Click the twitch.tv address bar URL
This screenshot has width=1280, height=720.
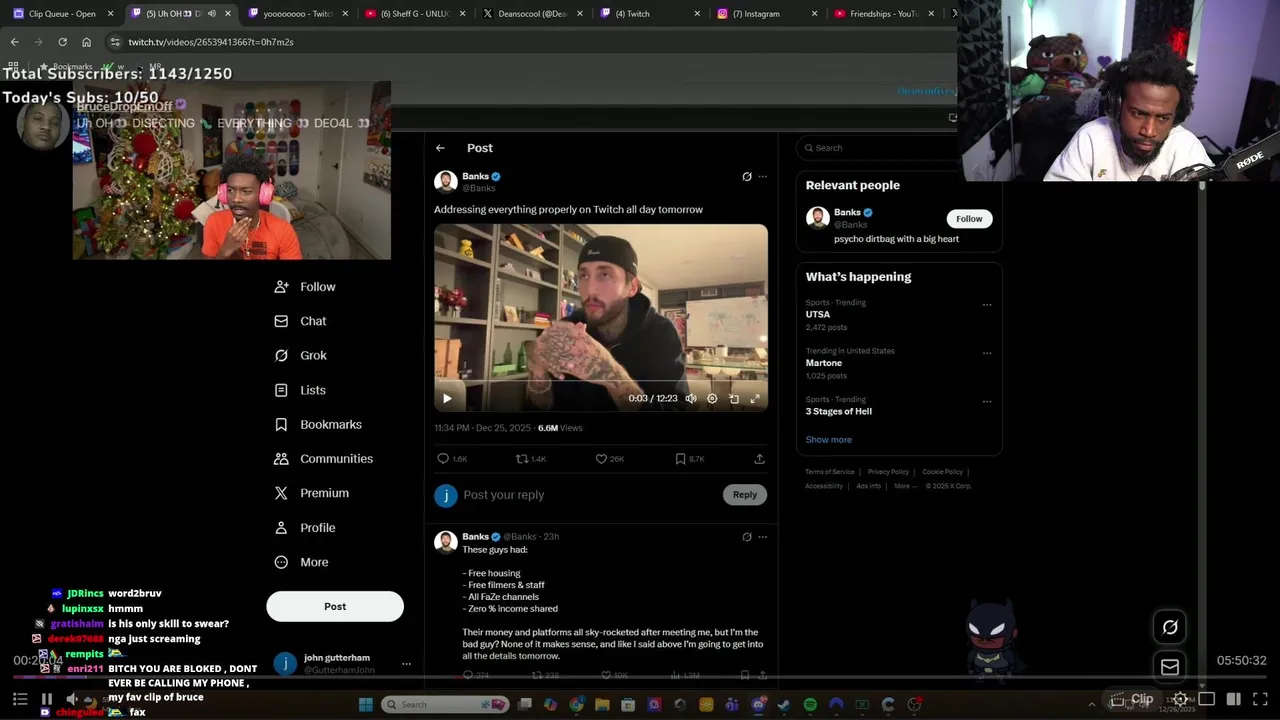[x=211, y=42]
